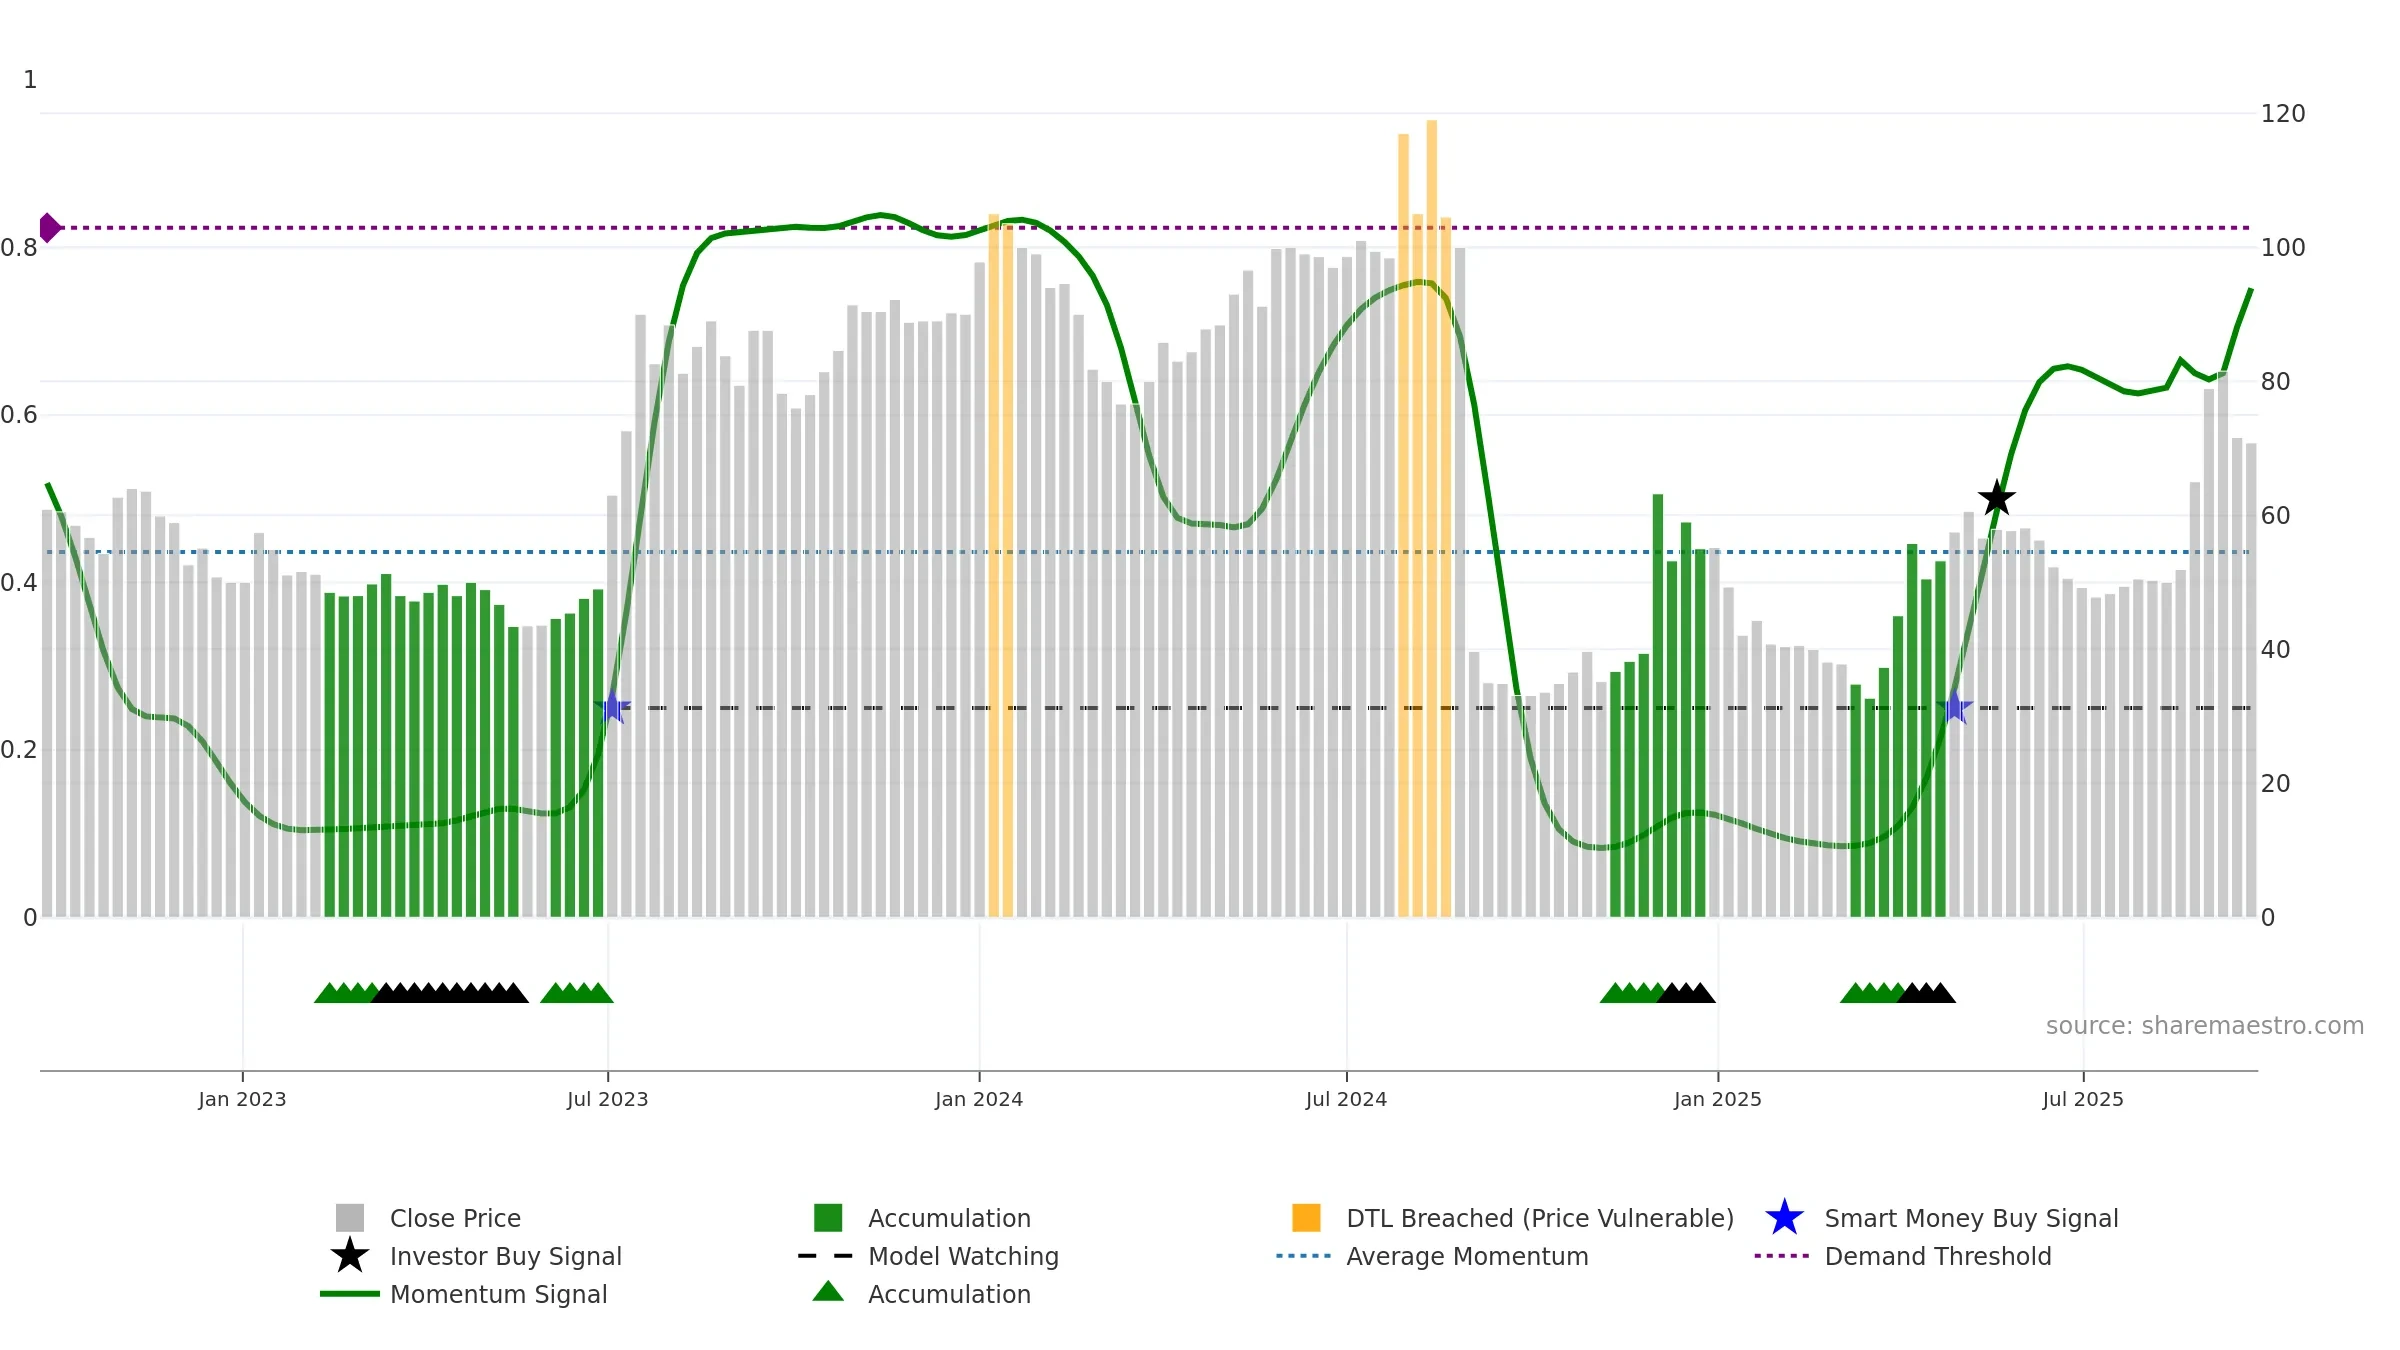The image size is (2400, 1350).
Task: Click the Jul 2025 axis label
Action: pos(2083,1100)
